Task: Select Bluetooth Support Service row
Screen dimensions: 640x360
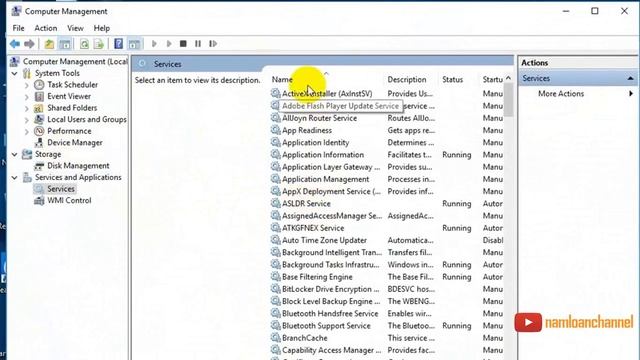Action: [x=326, y=326]
